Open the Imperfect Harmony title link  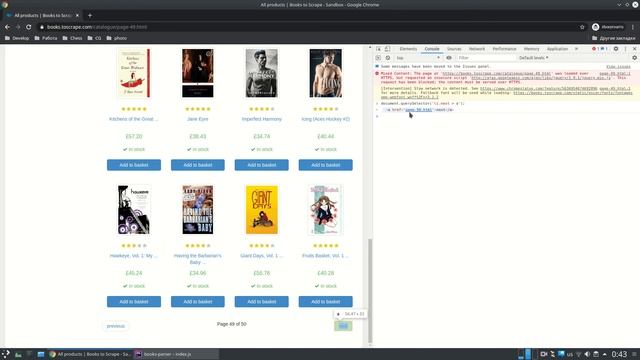pos(262,119)
